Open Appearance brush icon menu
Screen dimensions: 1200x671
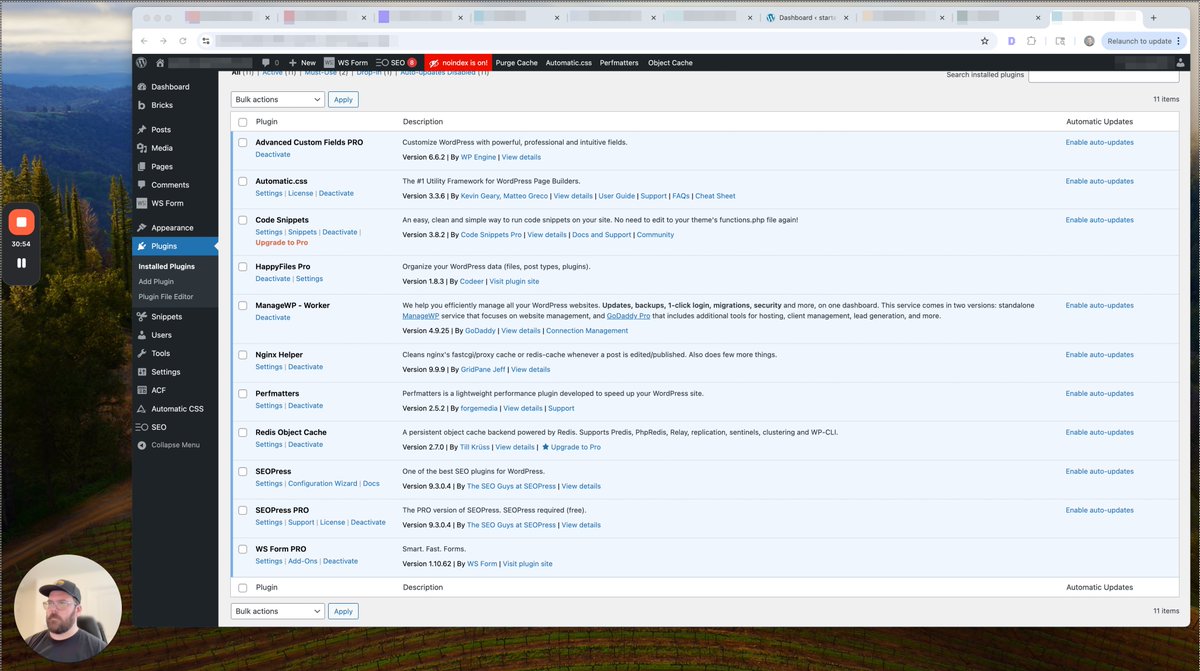142,227
